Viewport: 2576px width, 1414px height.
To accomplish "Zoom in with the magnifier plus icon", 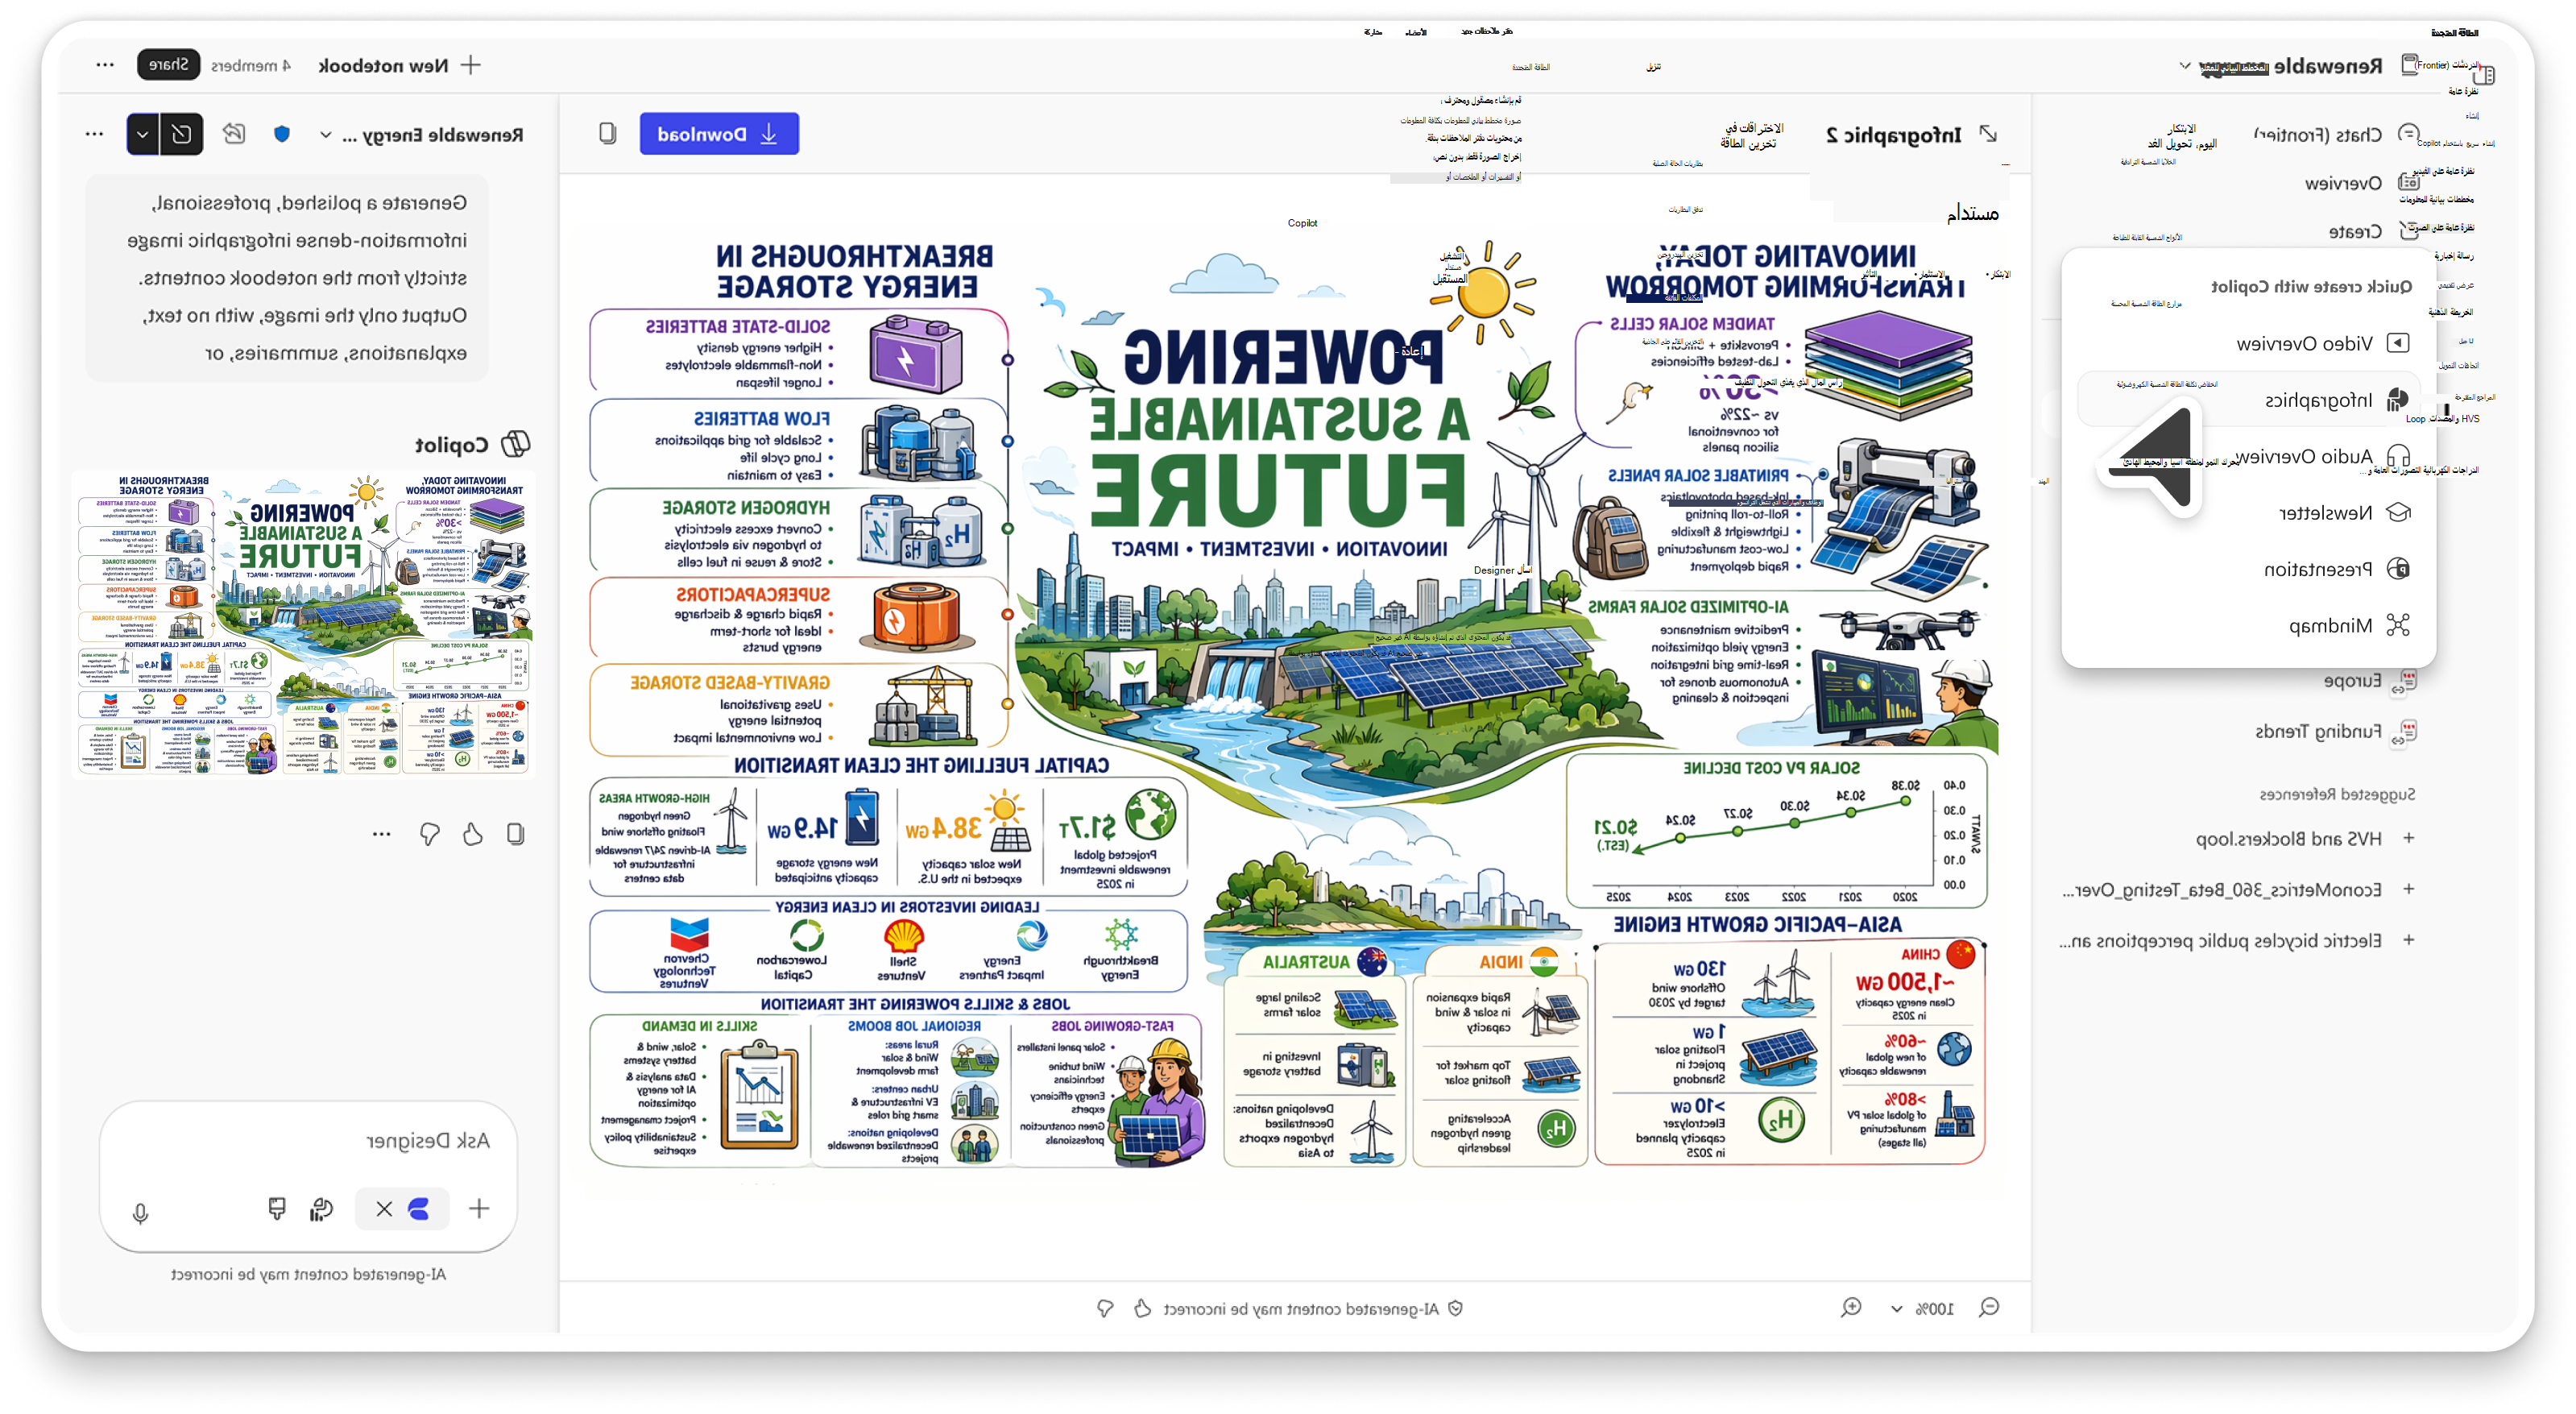I will [x=1851, y=1308].
